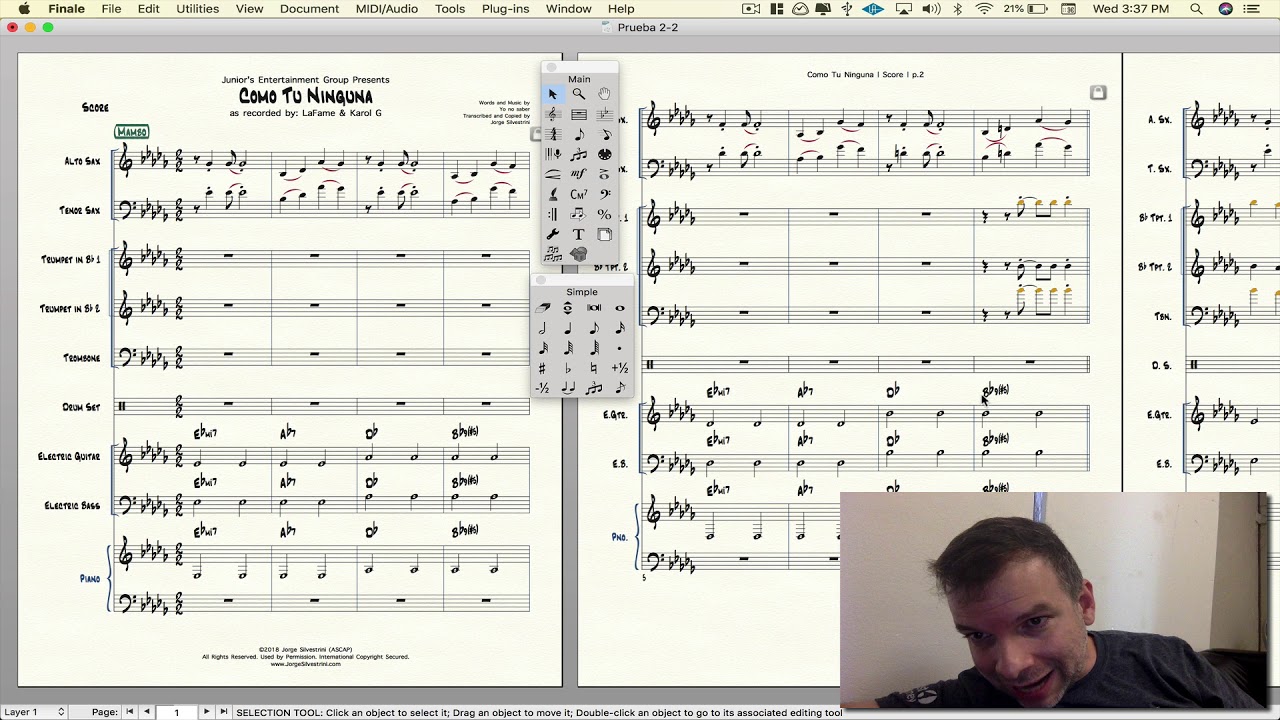Select the Page Layout tool

(605, 234)
